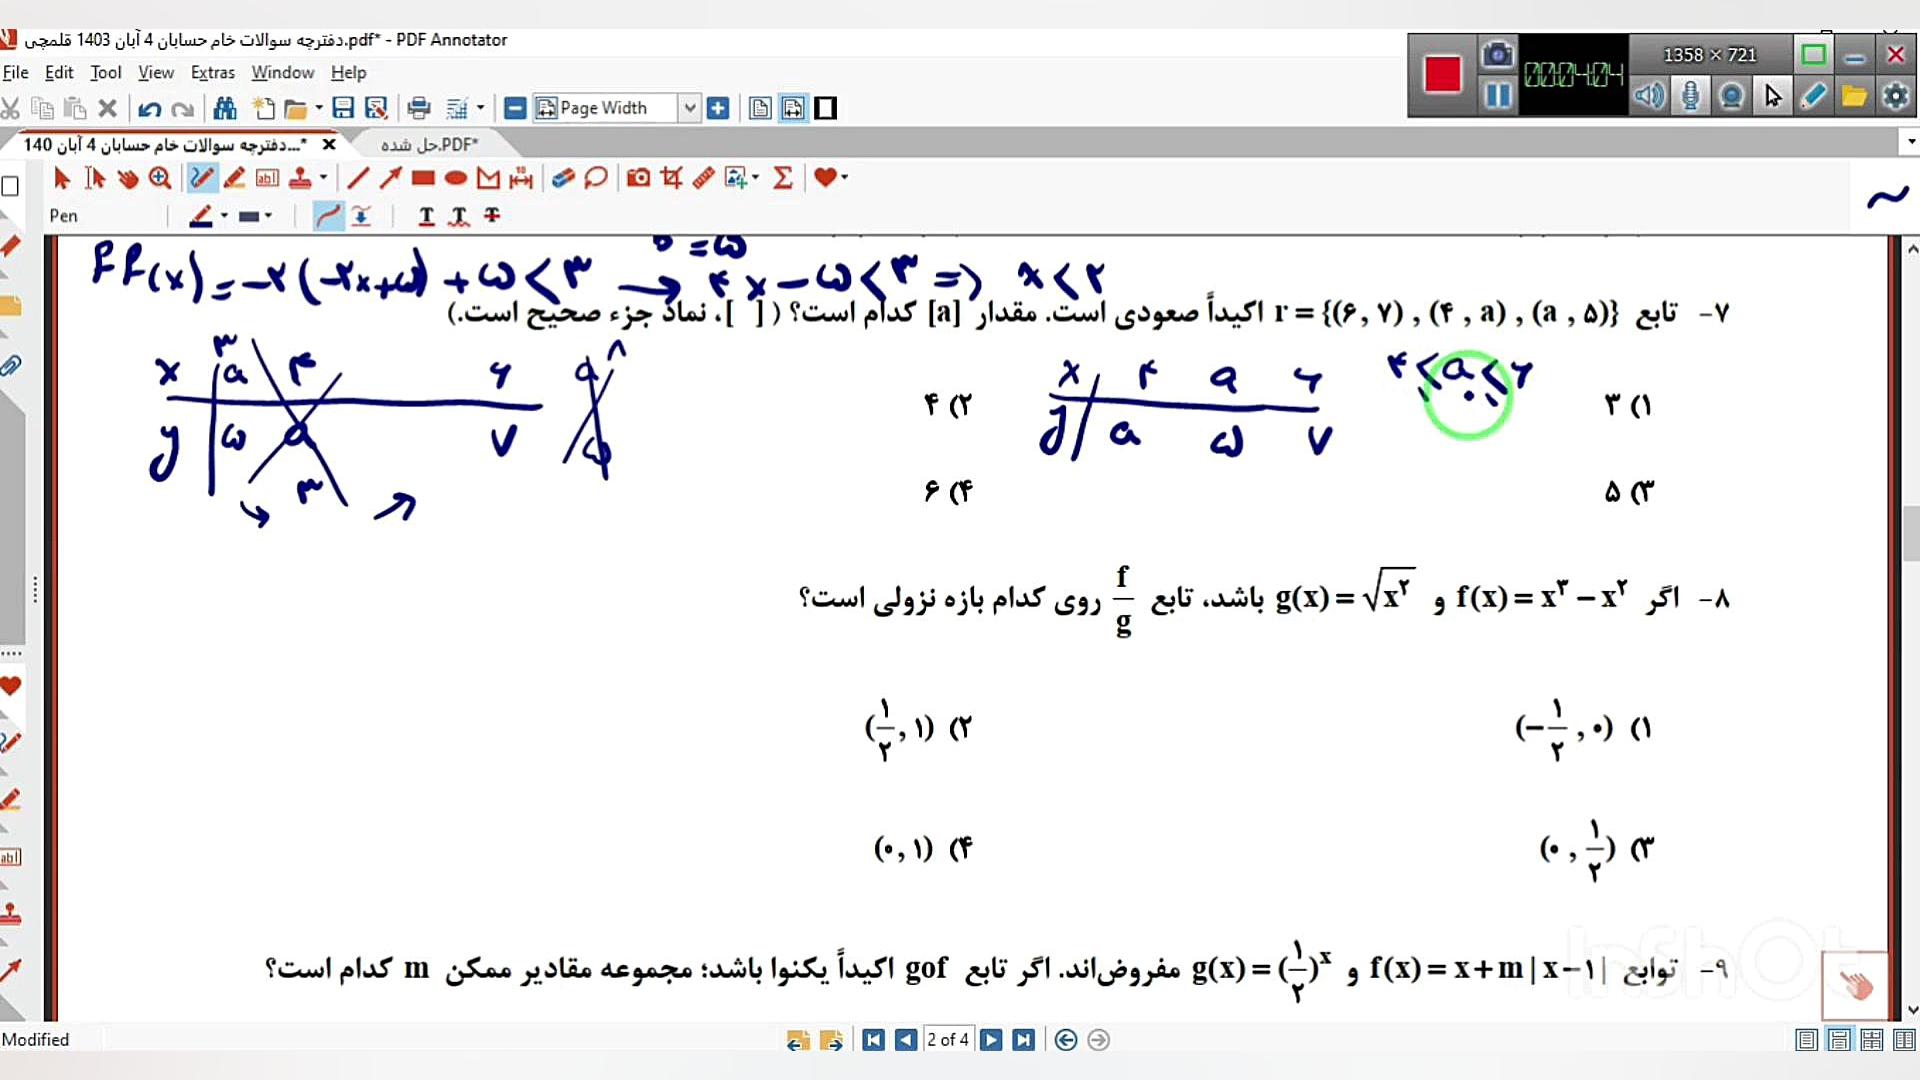
Task: Select the Text box tool
Action: (267, 178)
